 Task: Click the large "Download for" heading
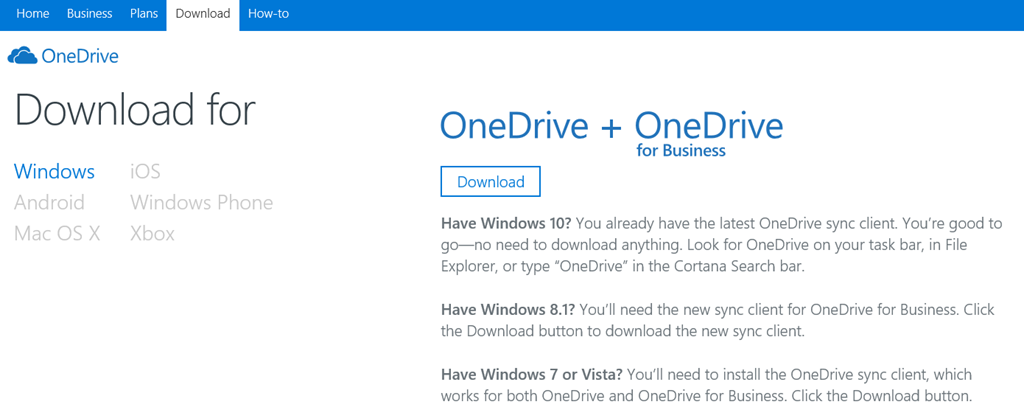[x=135, y=110]
